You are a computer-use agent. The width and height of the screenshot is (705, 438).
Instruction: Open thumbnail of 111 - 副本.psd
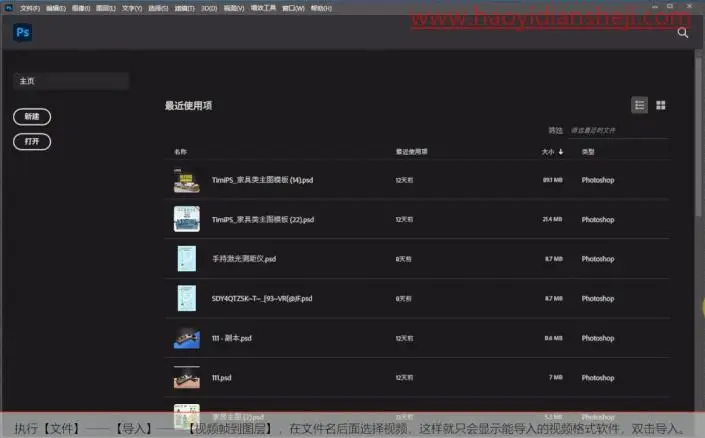tap(187, 338)
